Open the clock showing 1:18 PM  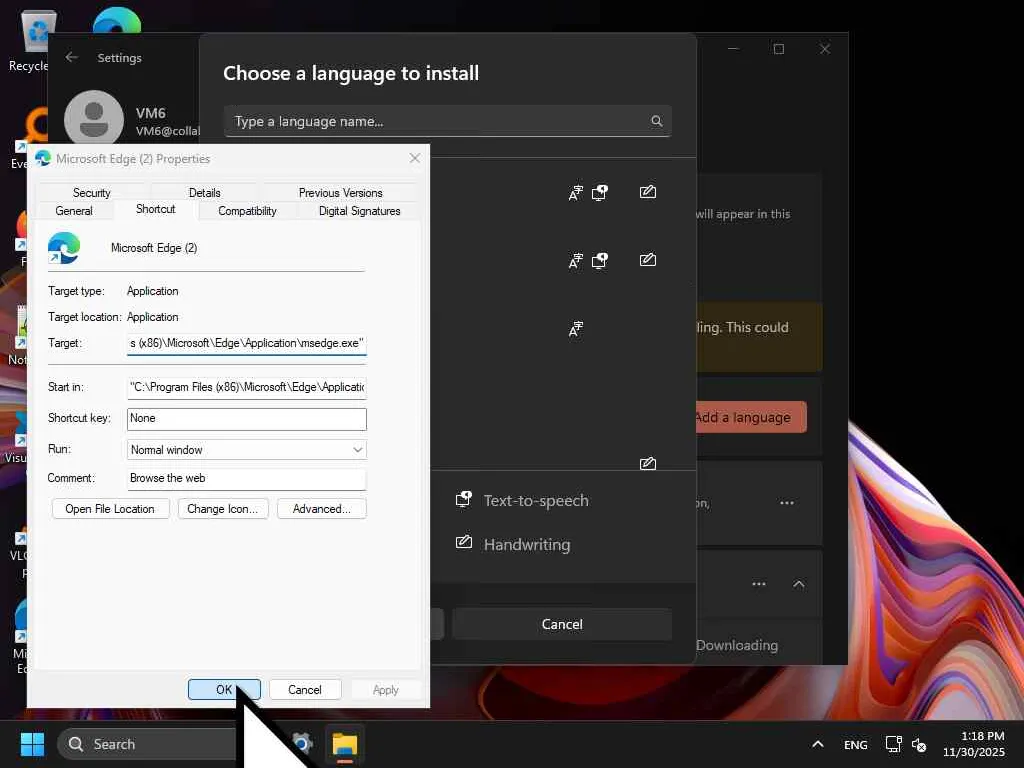974,744
